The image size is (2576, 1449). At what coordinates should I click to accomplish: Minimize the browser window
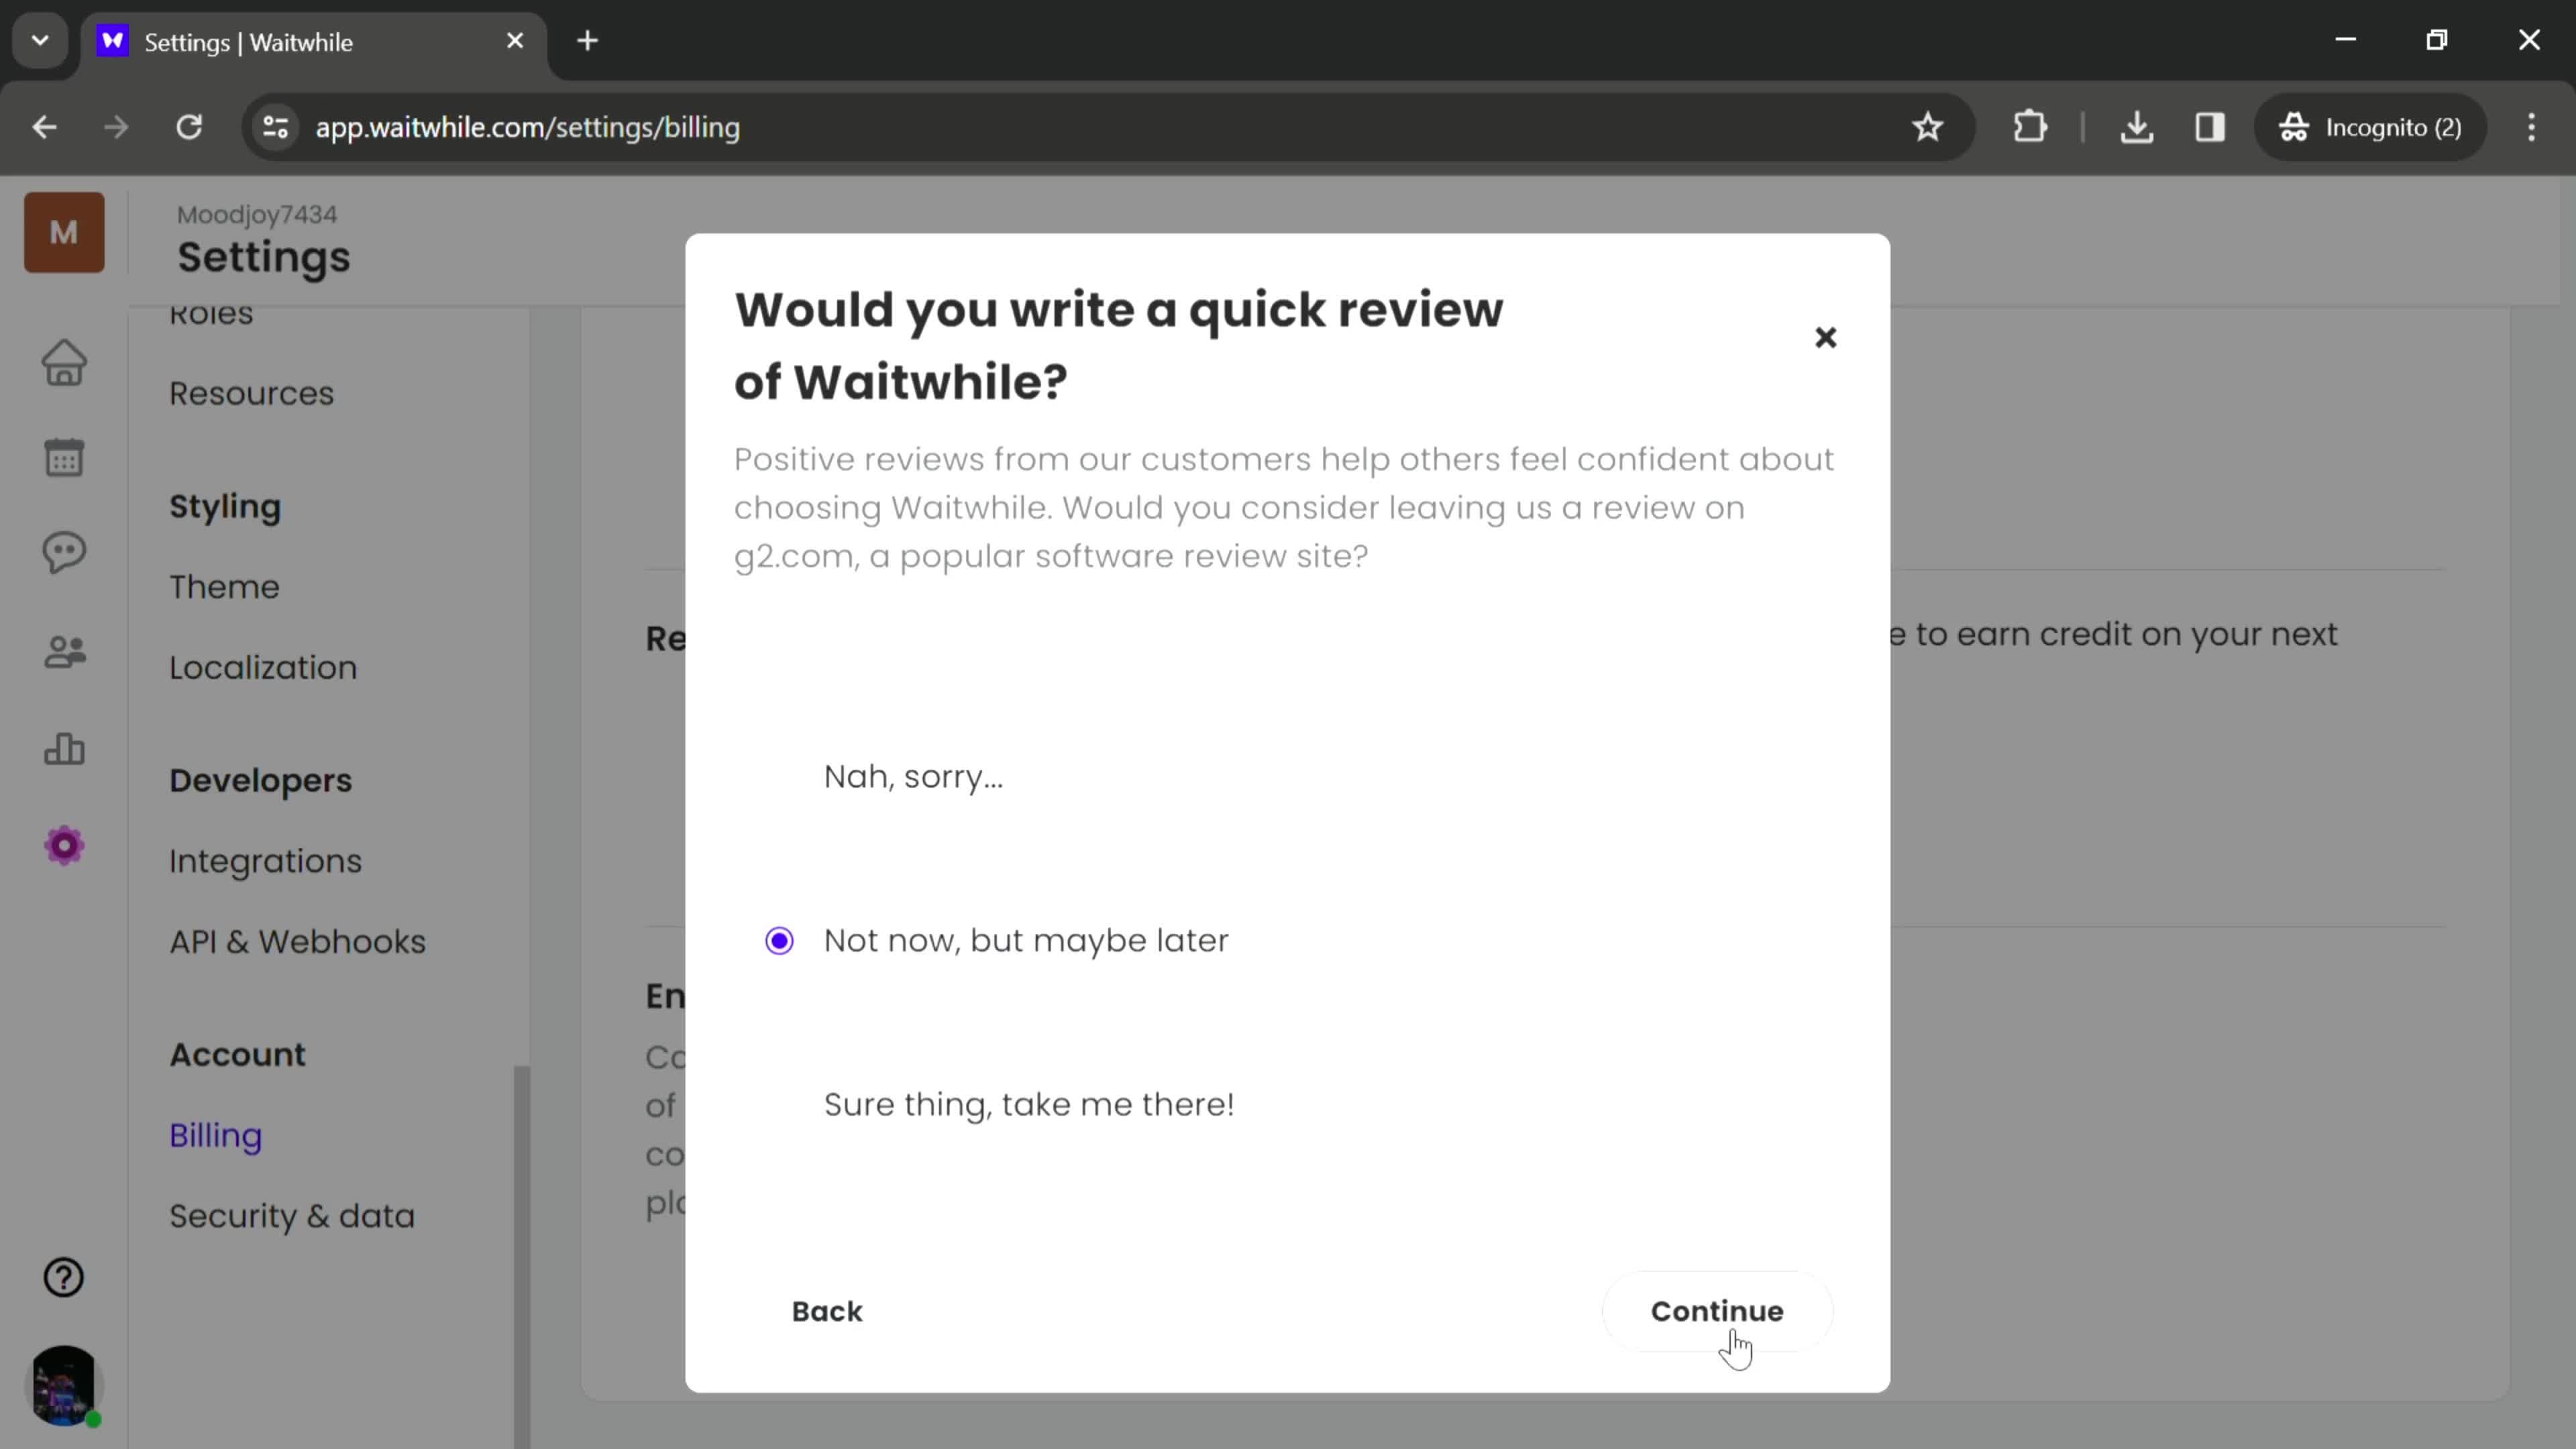pos(2346,40)
